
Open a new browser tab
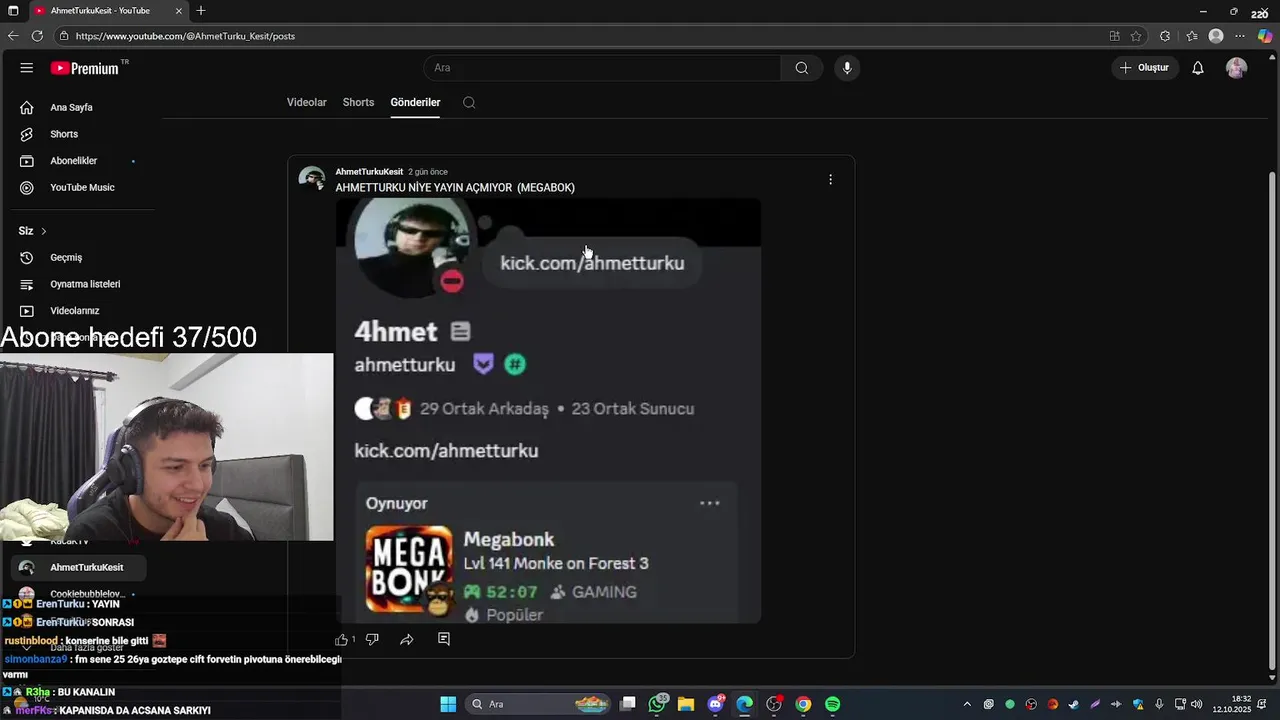click(x=201, y=11)
